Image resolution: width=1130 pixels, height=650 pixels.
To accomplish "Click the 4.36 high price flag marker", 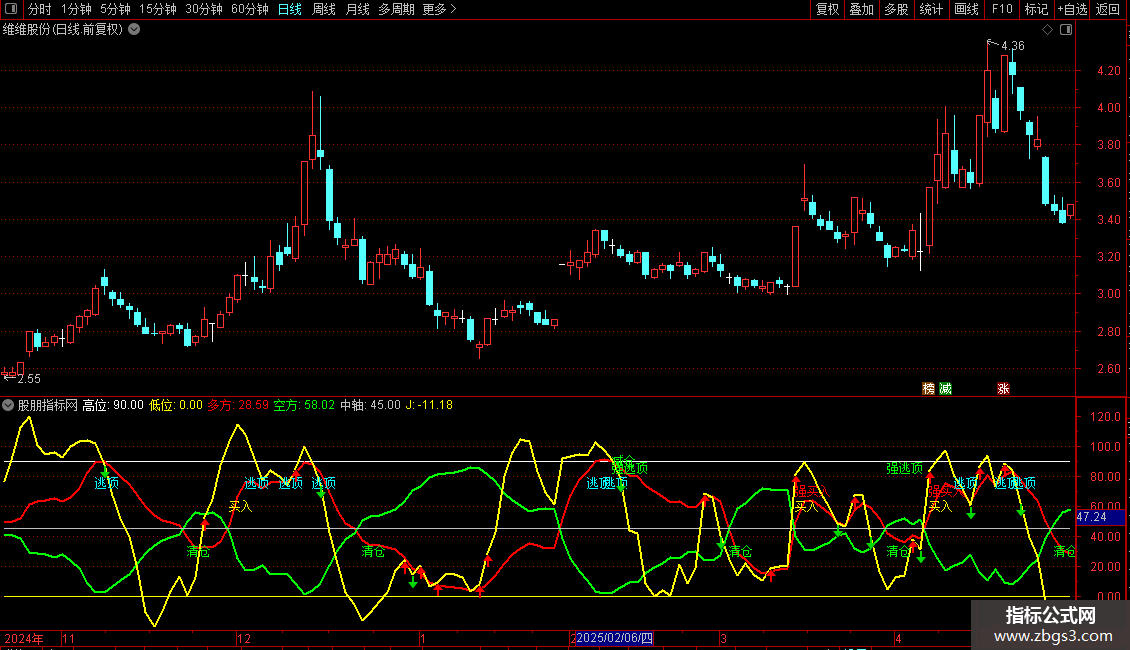I will 1006,45.
